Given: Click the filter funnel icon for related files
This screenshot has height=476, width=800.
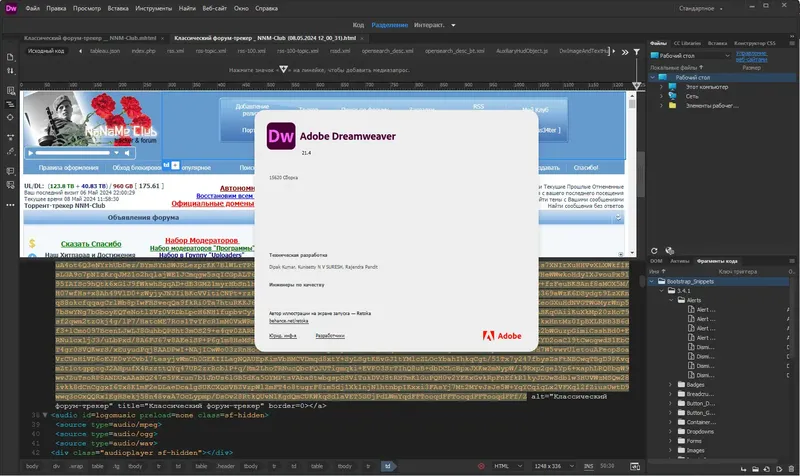Looking at the screenshot, I should click(637, 52).
